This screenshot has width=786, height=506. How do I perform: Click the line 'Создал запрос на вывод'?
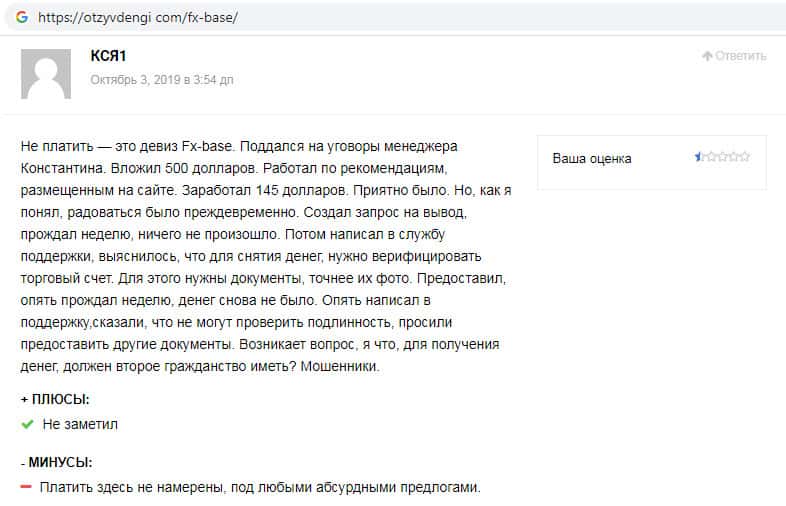coord(244,213)
